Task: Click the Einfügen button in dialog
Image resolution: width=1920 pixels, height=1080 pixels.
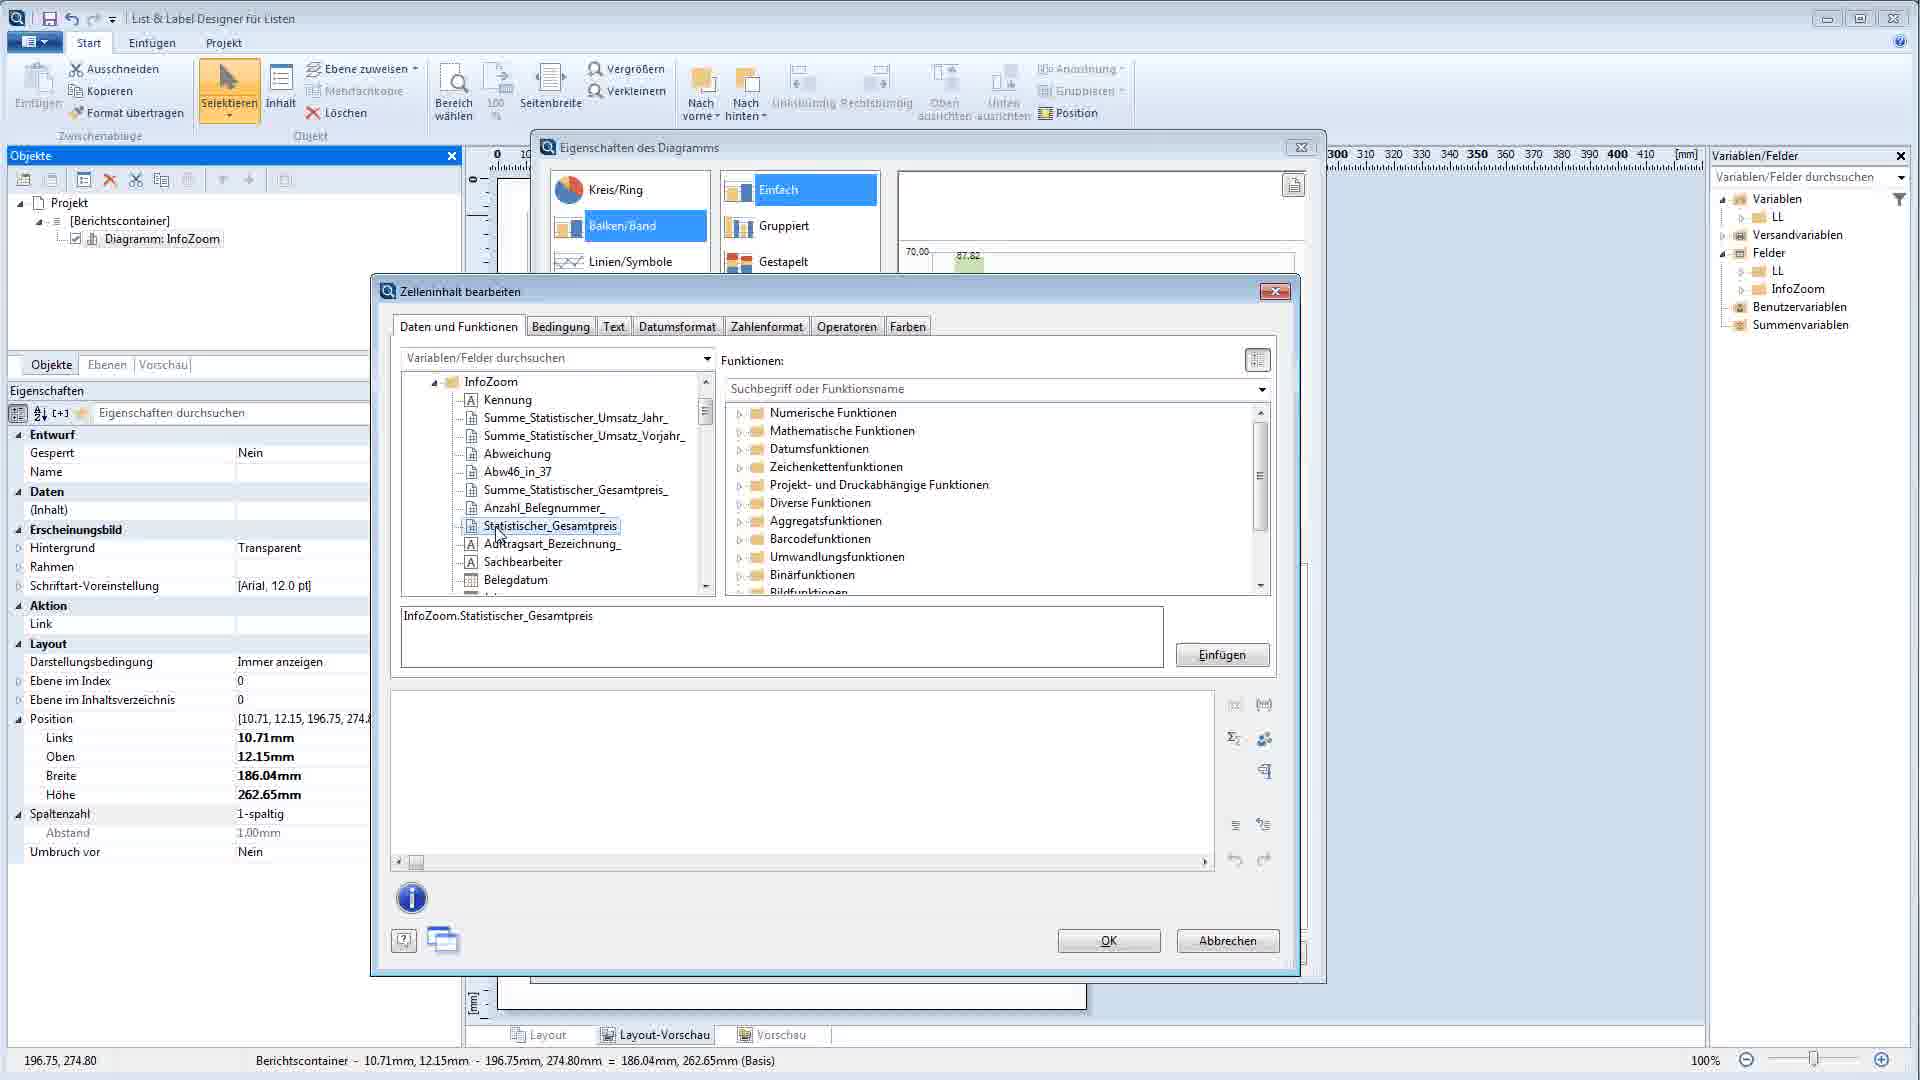Action: [x=1222, y=655]
